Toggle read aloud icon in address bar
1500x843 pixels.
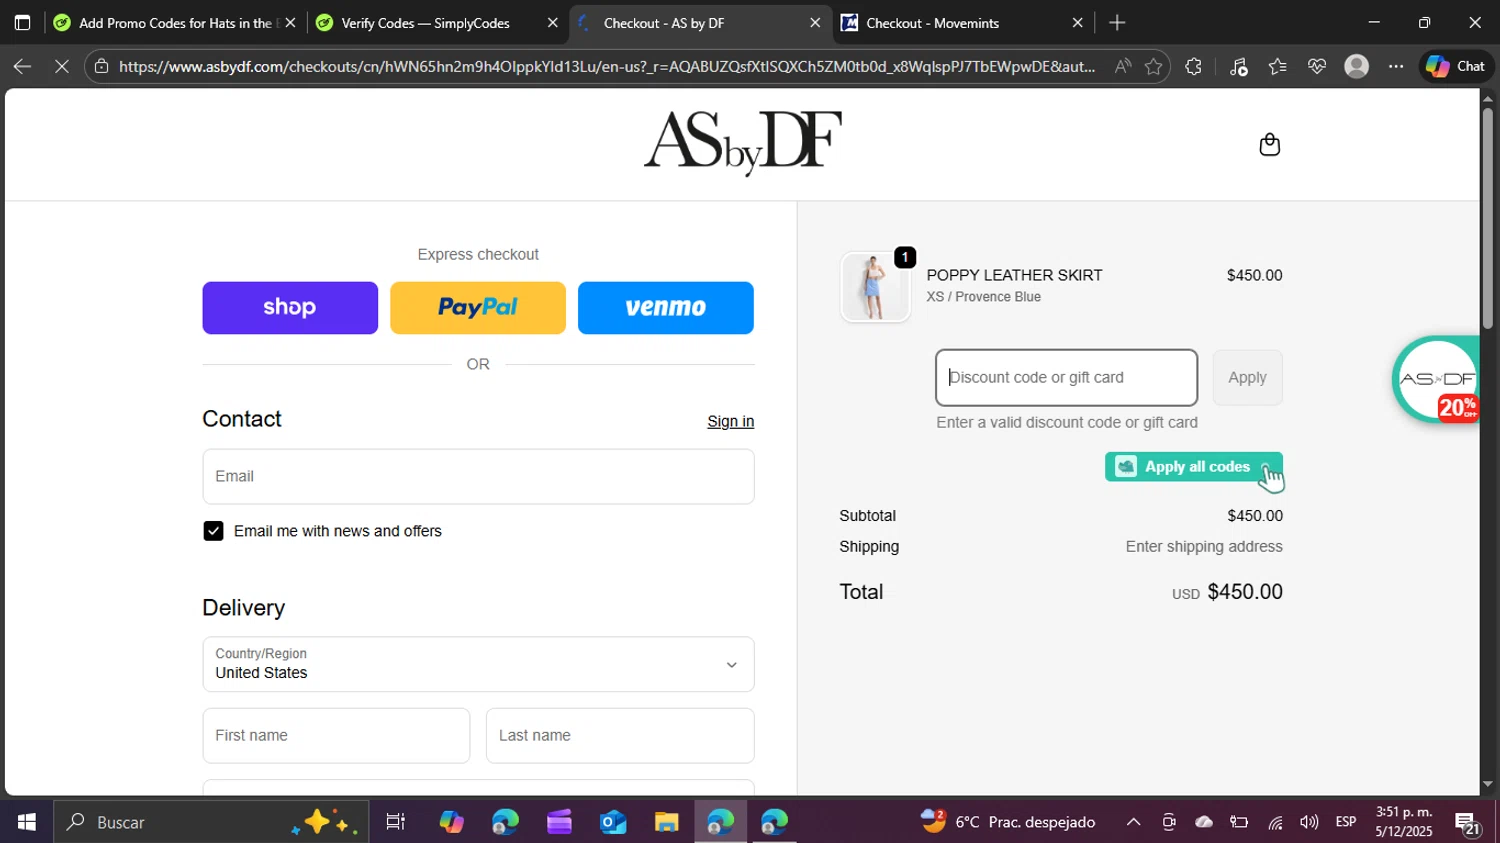pyautogui.click(x=1123, y=66)
